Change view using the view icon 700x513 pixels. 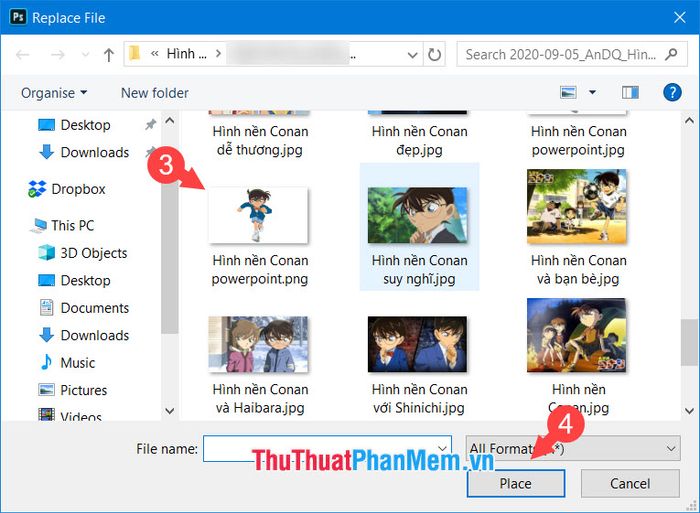[x=568, y=92]
